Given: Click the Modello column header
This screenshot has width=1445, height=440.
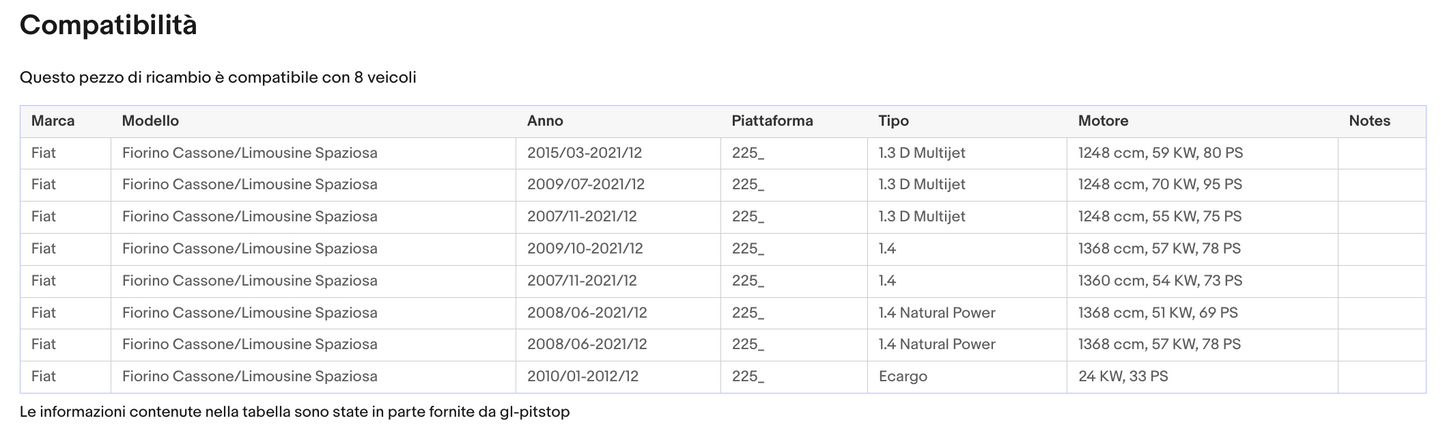Looking at the screenshot, I should [x=150, y=121].
